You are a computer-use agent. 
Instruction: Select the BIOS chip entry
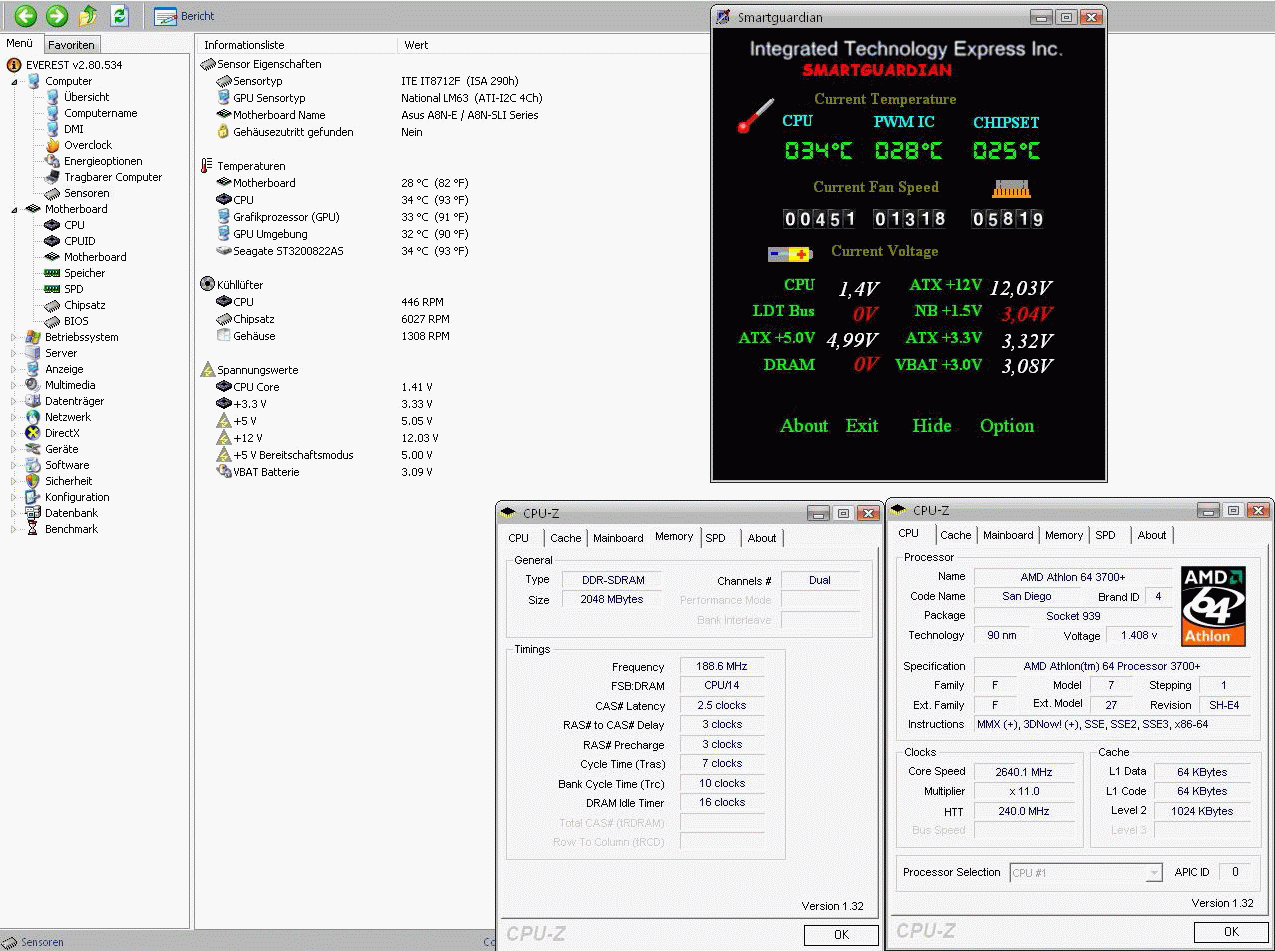(76, 321)
